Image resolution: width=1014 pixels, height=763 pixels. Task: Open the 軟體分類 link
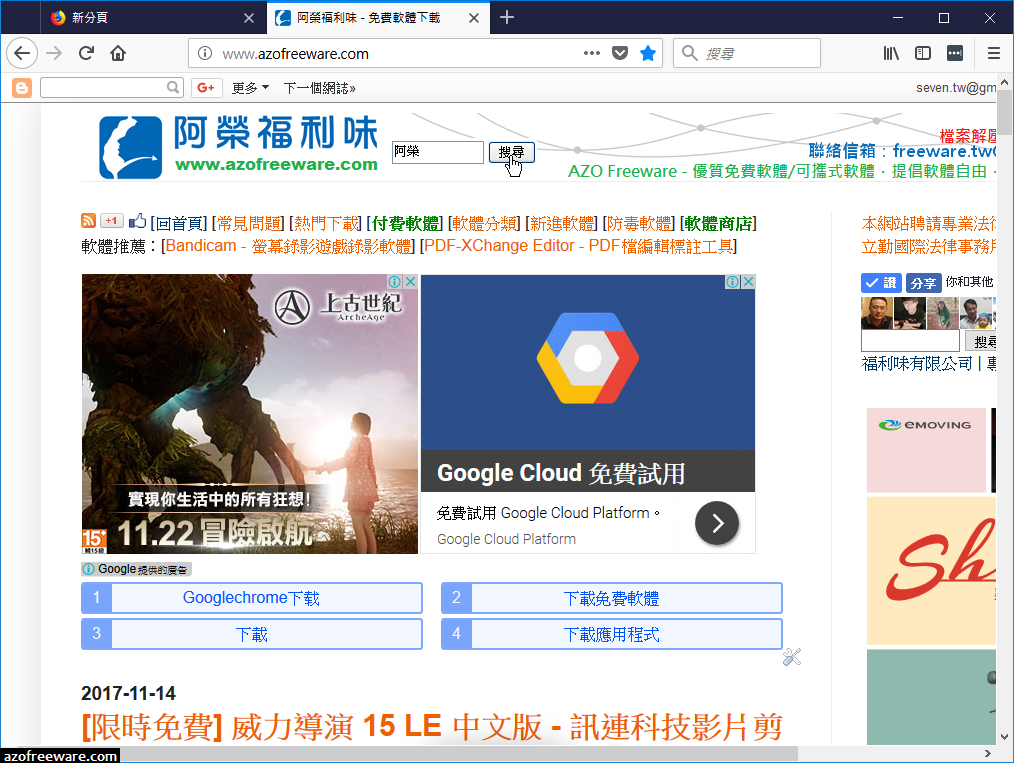click(484, 224)
